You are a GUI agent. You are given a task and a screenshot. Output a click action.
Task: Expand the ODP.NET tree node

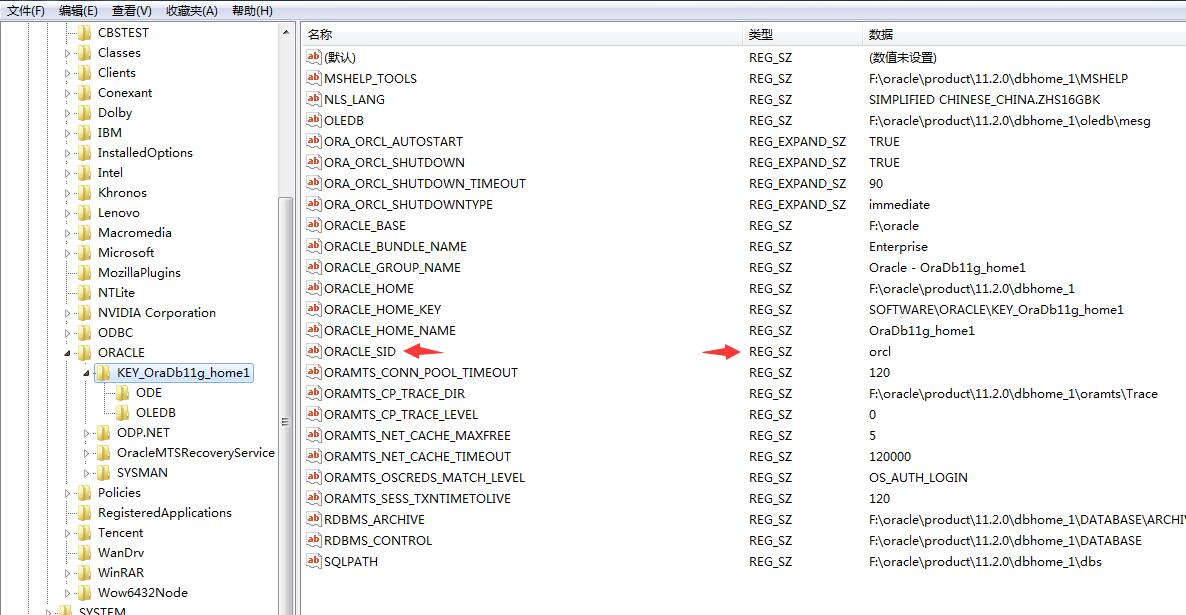coord(86,433)
